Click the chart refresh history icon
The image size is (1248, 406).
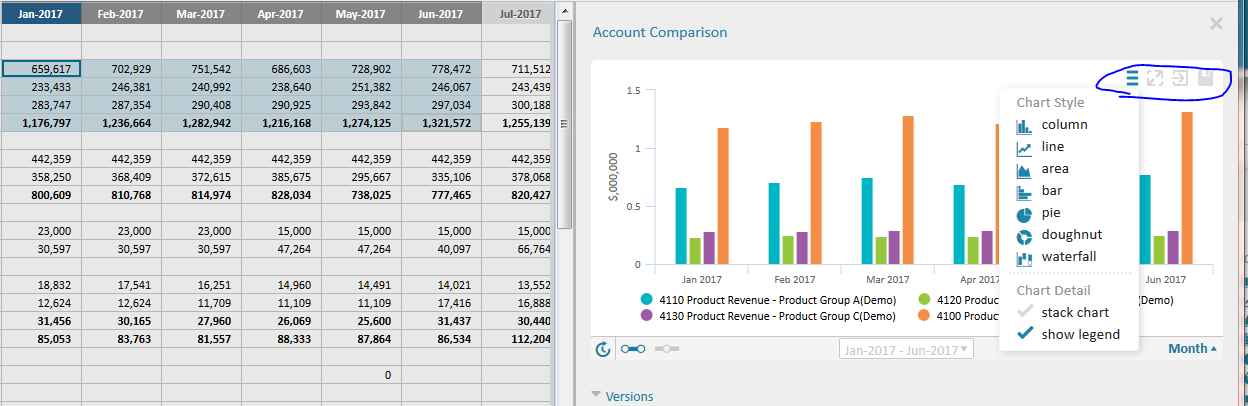point(603,349)
